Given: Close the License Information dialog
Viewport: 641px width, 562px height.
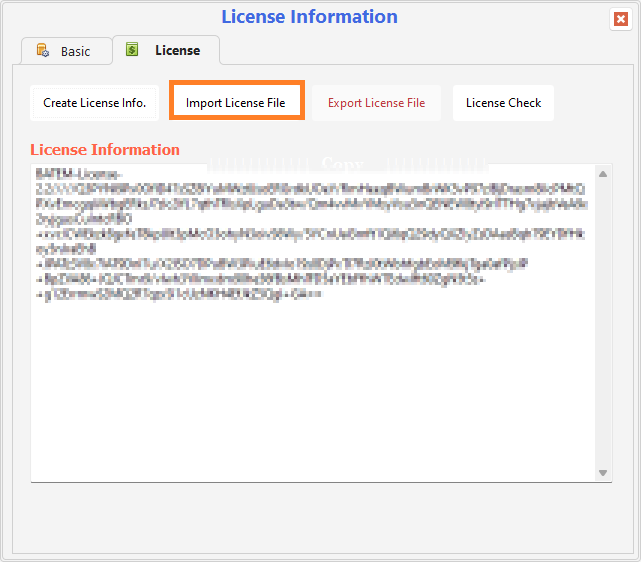Looking at the screenshot, I should tap(620, 19).
